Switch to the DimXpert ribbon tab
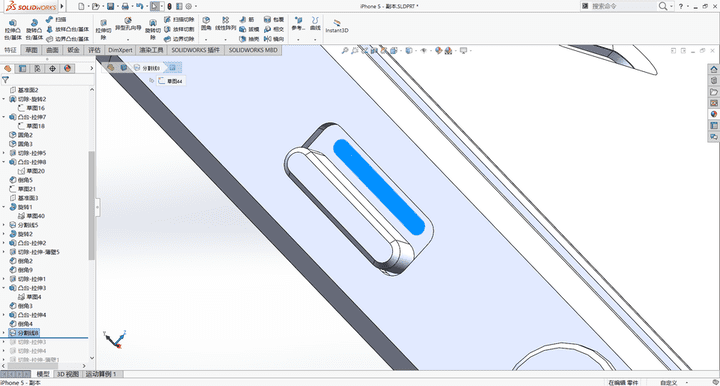This screenshot has width=720, height=386. (x=120, y=50)
